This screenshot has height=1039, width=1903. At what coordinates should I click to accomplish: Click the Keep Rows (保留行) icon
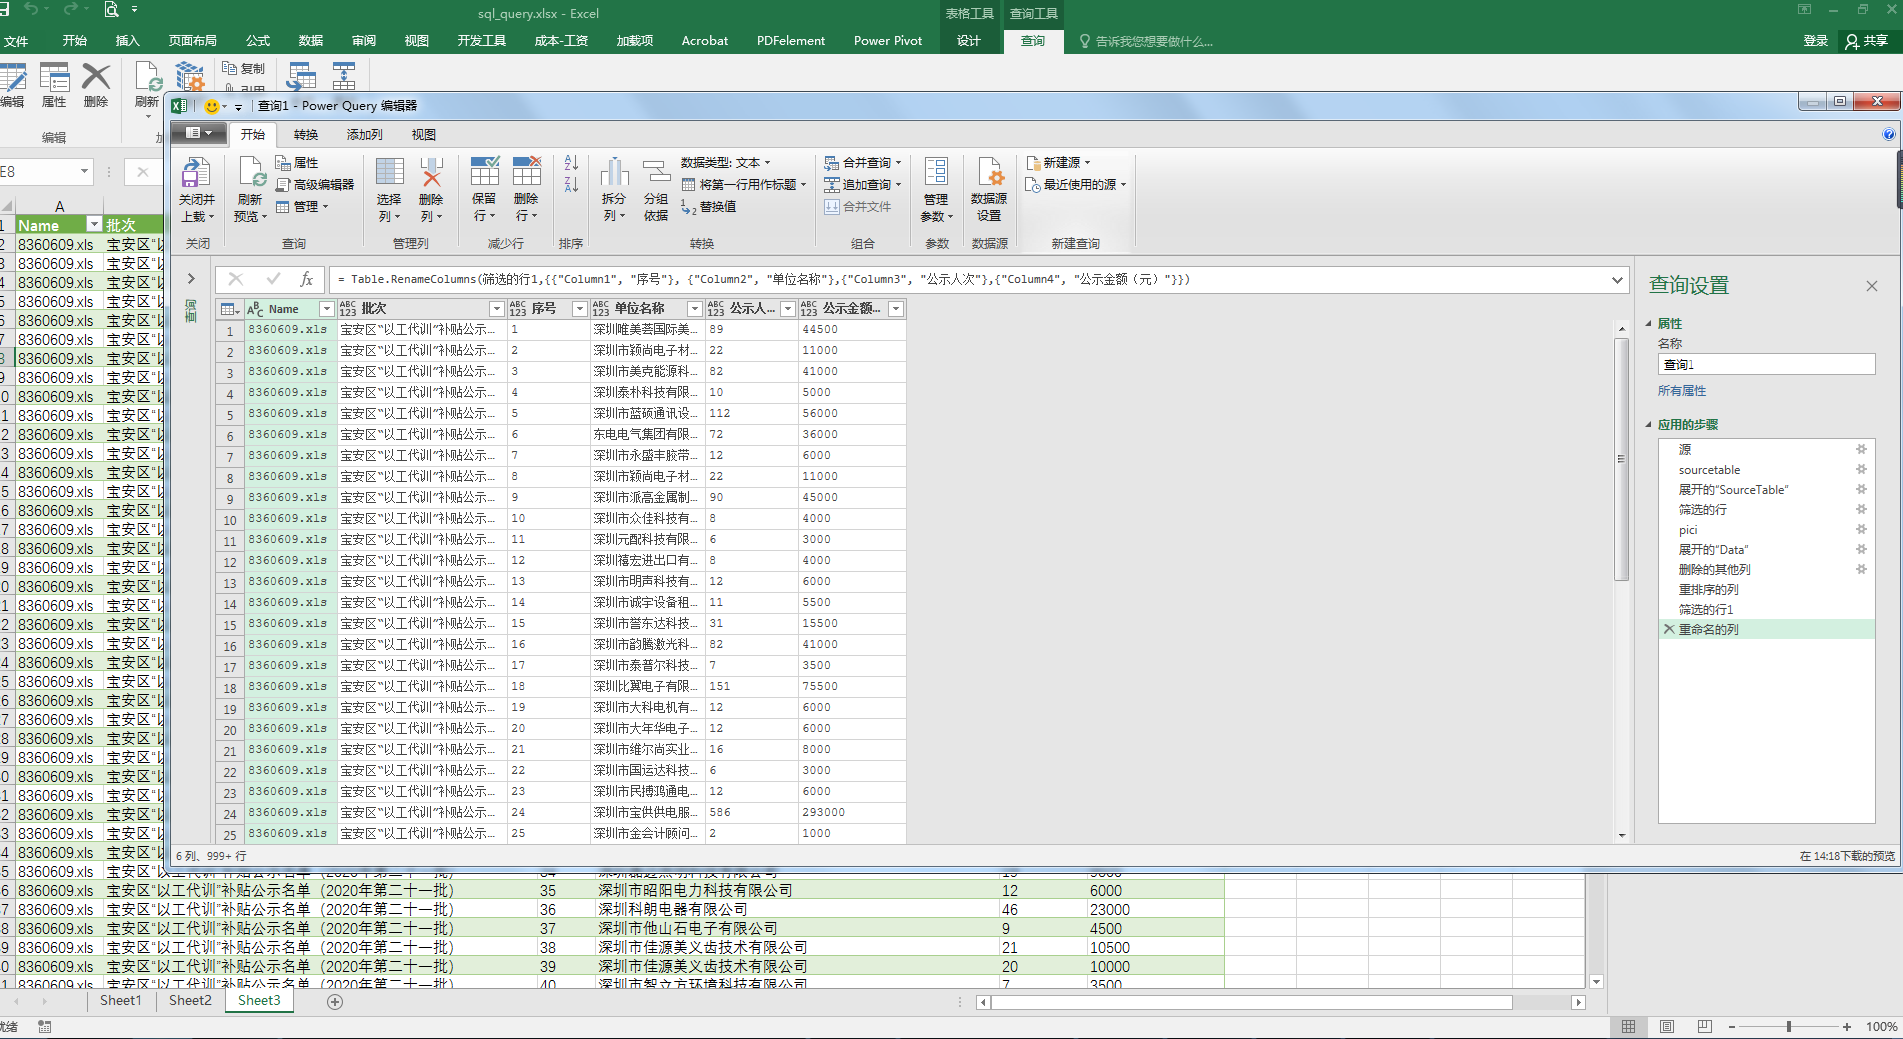tap(484, 172)
